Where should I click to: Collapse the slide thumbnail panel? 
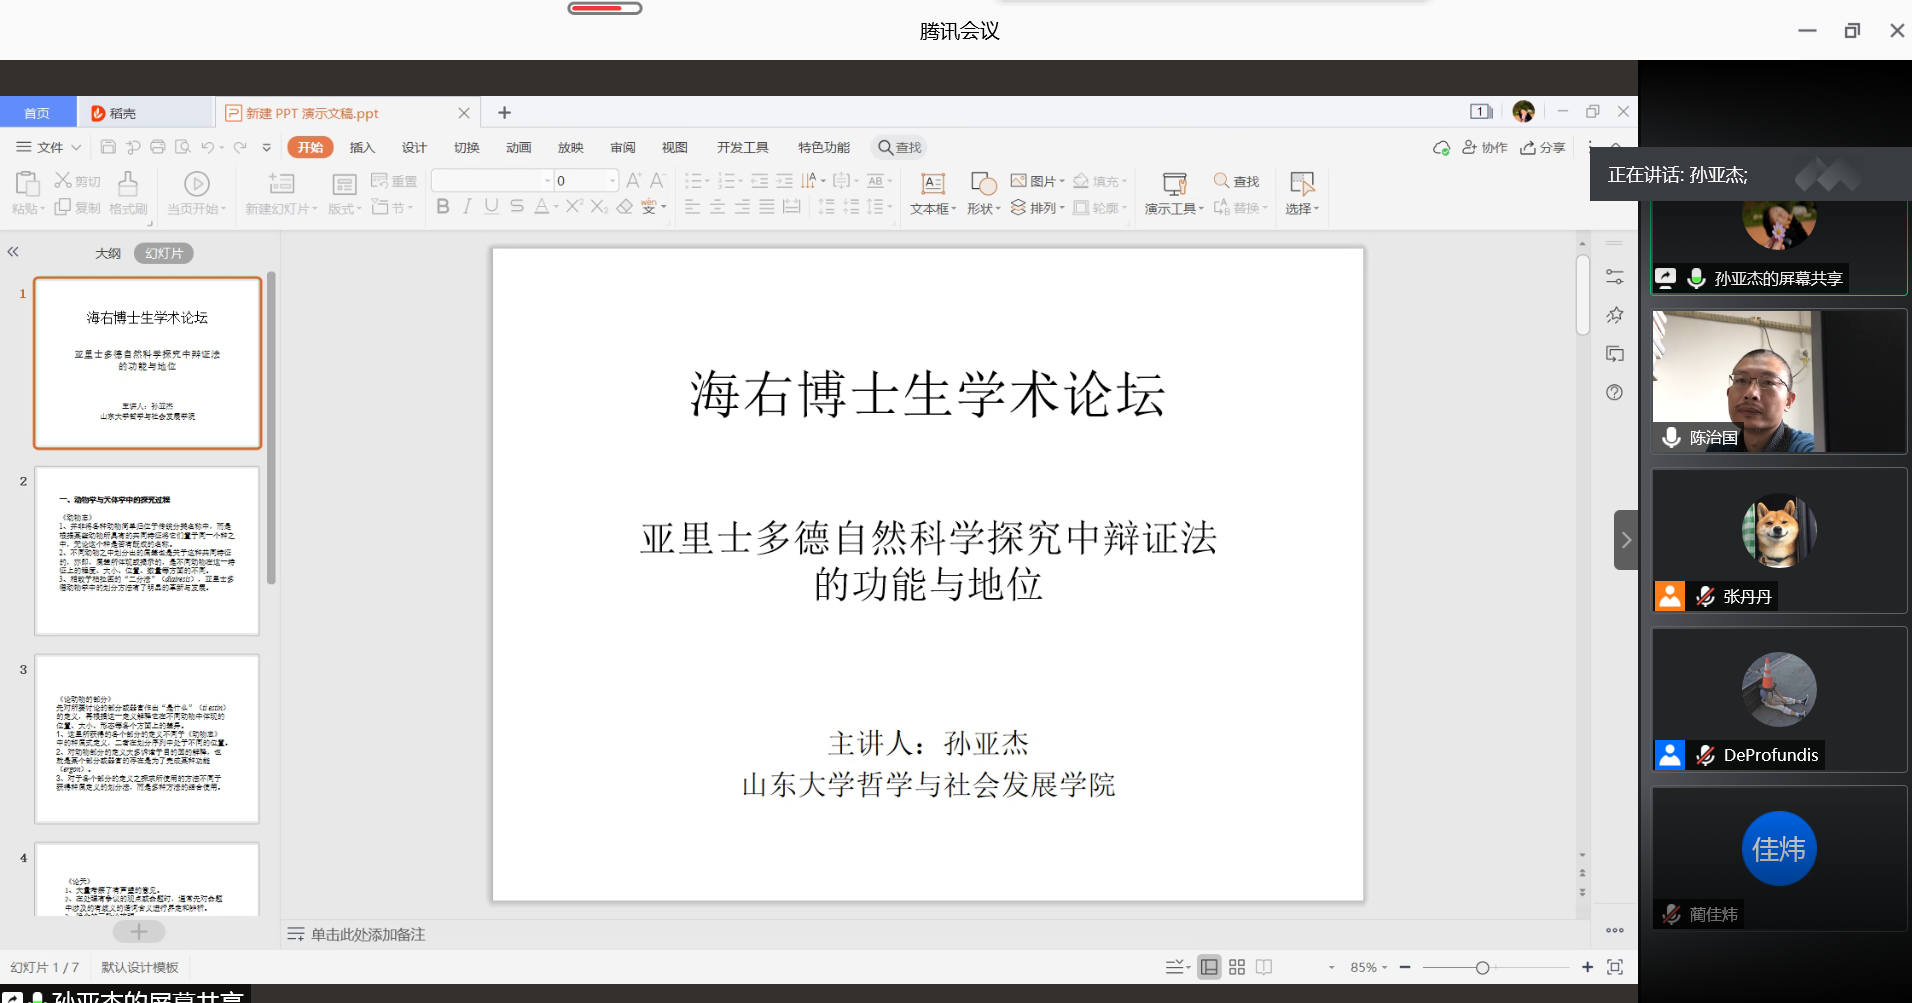tap(13, 252)
